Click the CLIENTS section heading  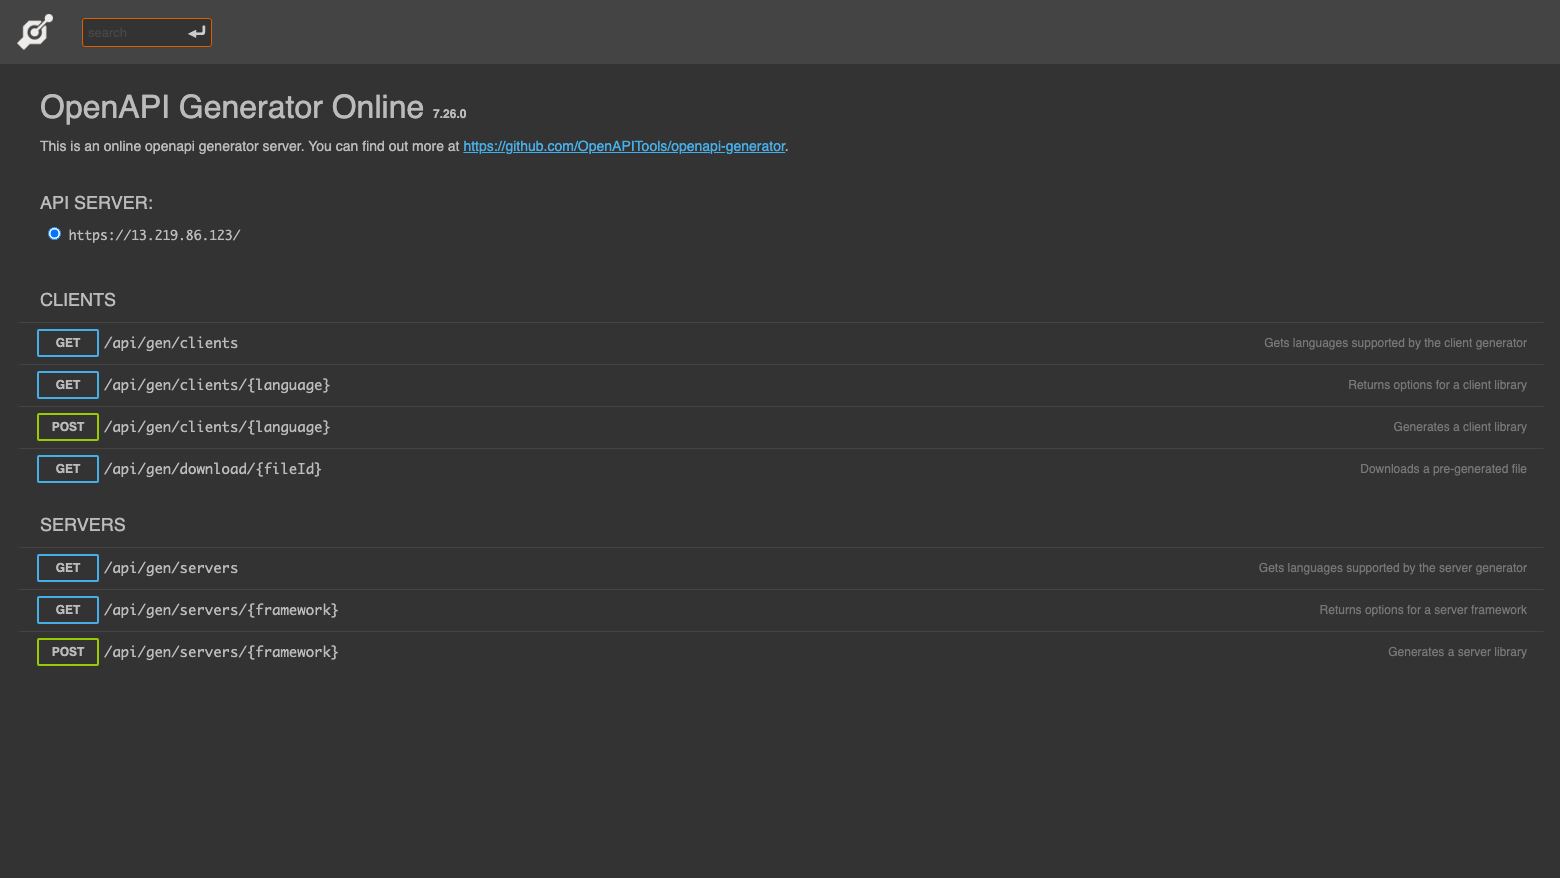[x=78, y=300]
